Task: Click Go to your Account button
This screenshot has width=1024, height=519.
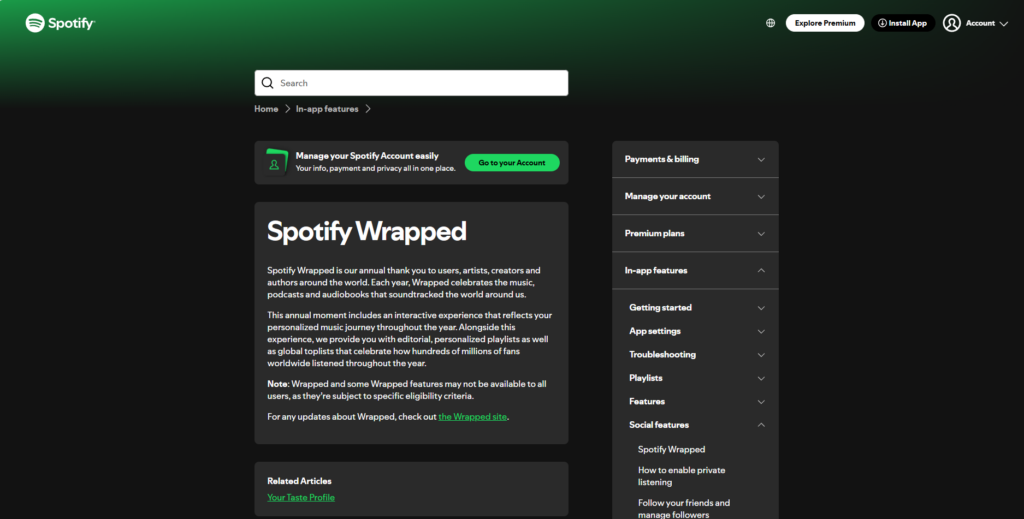Action: coord(512,163)
